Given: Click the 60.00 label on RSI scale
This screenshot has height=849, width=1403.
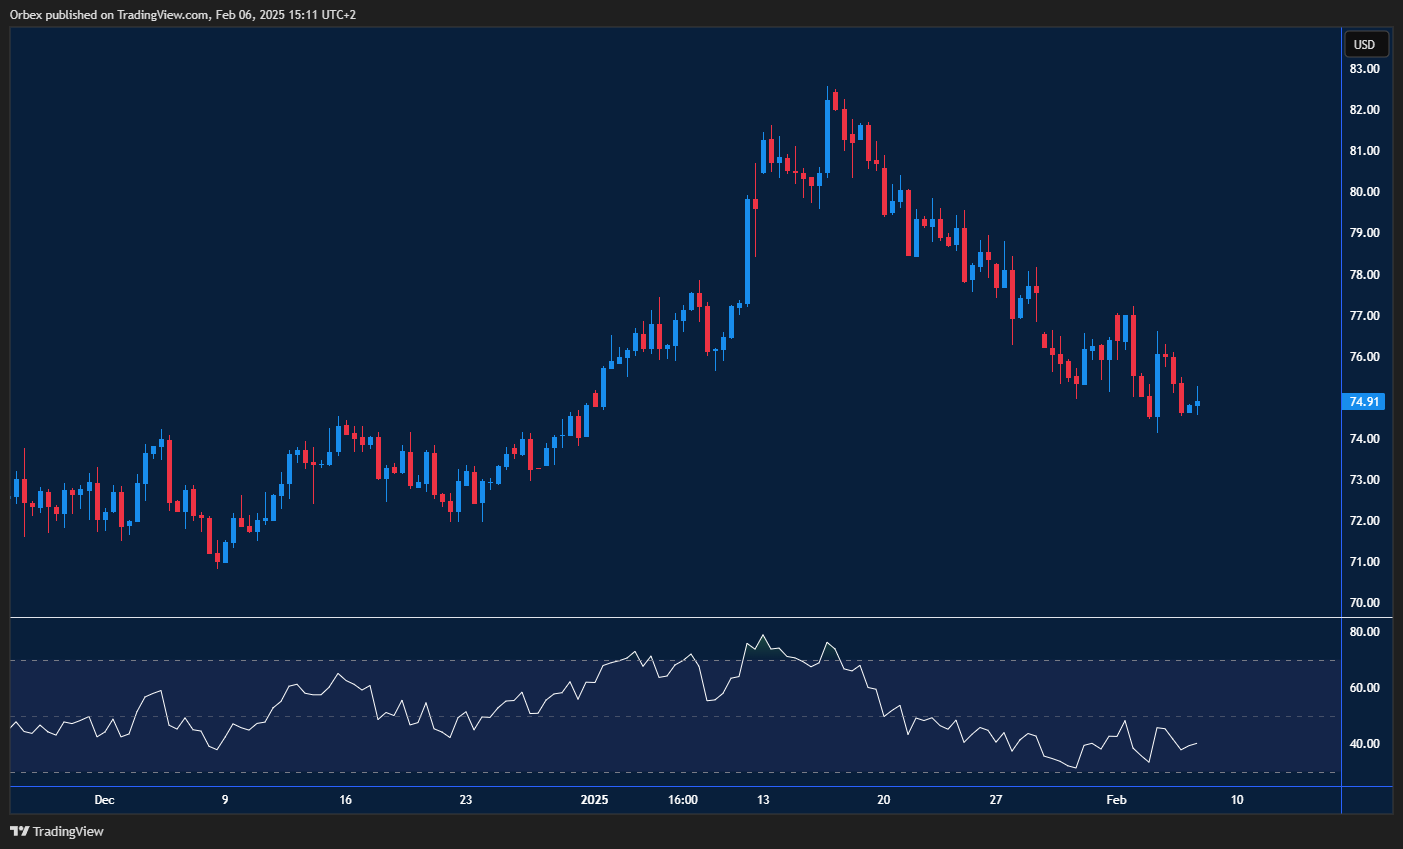Looking at the screenshot, I should click(x=1364, y=688).
